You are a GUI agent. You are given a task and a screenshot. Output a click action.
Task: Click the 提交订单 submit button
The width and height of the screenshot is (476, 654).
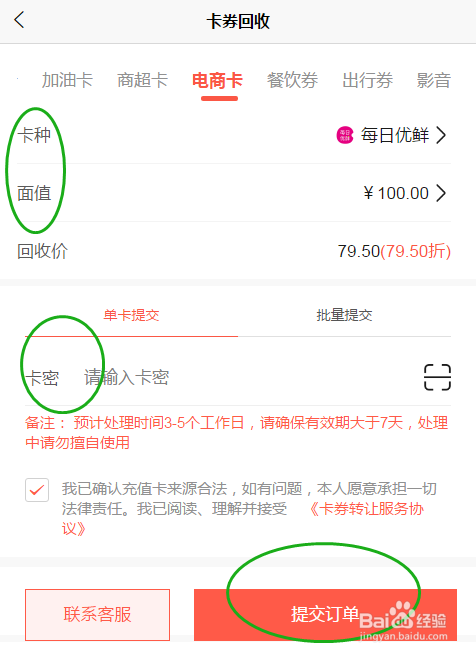click(x=325, y=615)
